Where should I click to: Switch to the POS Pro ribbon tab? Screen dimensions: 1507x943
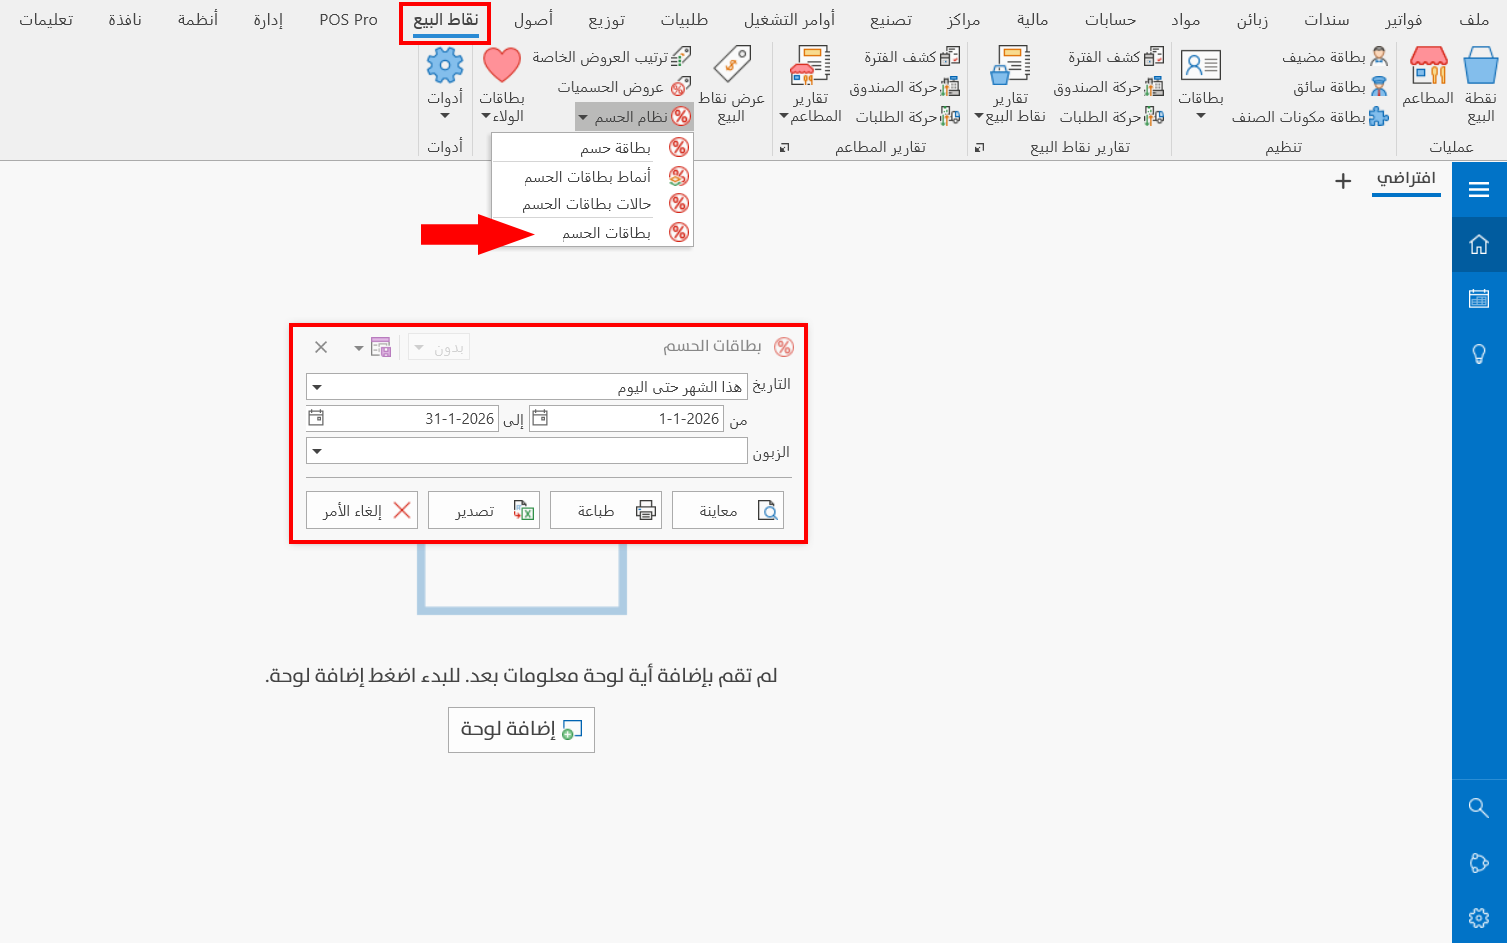click(349, 20)
